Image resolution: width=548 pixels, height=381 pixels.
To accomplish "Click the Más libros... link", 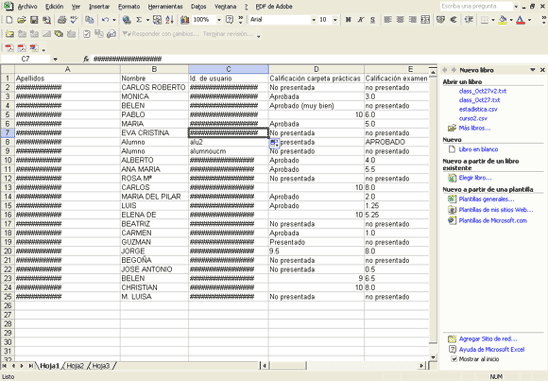I will point(475,128).
